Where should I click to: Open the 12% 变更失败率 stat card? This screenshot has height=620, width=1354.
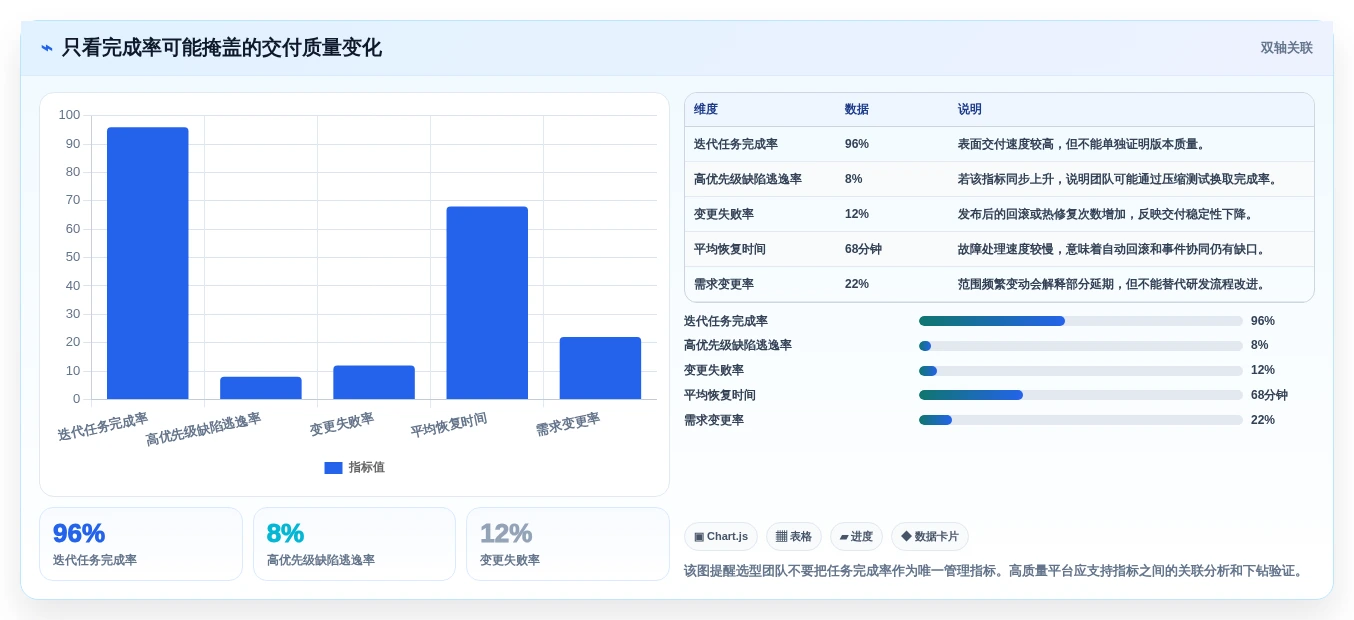pyautogui.click(x=568, y=544)
